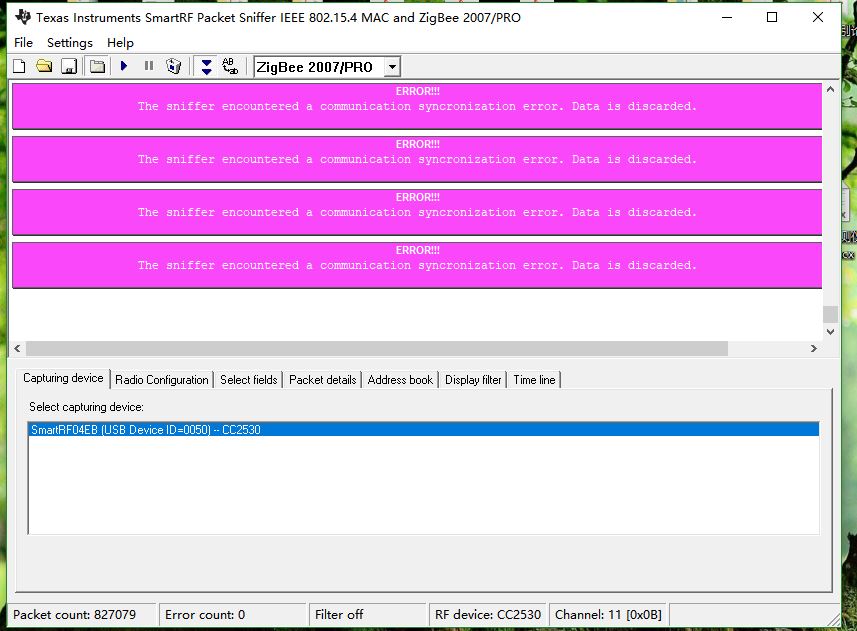Click the packet list scroll down arrow
Screen dimensions: 857x631
[830, 332]
